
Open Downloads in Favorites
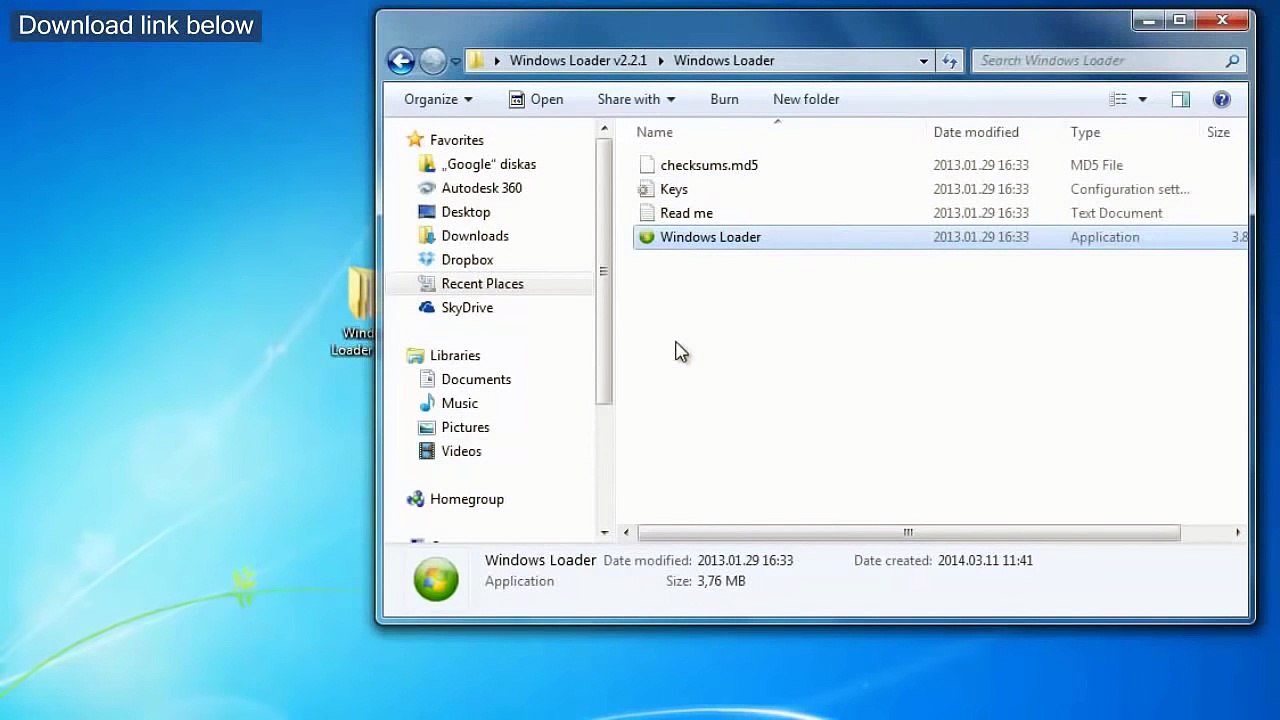click(x=475, y=236)
